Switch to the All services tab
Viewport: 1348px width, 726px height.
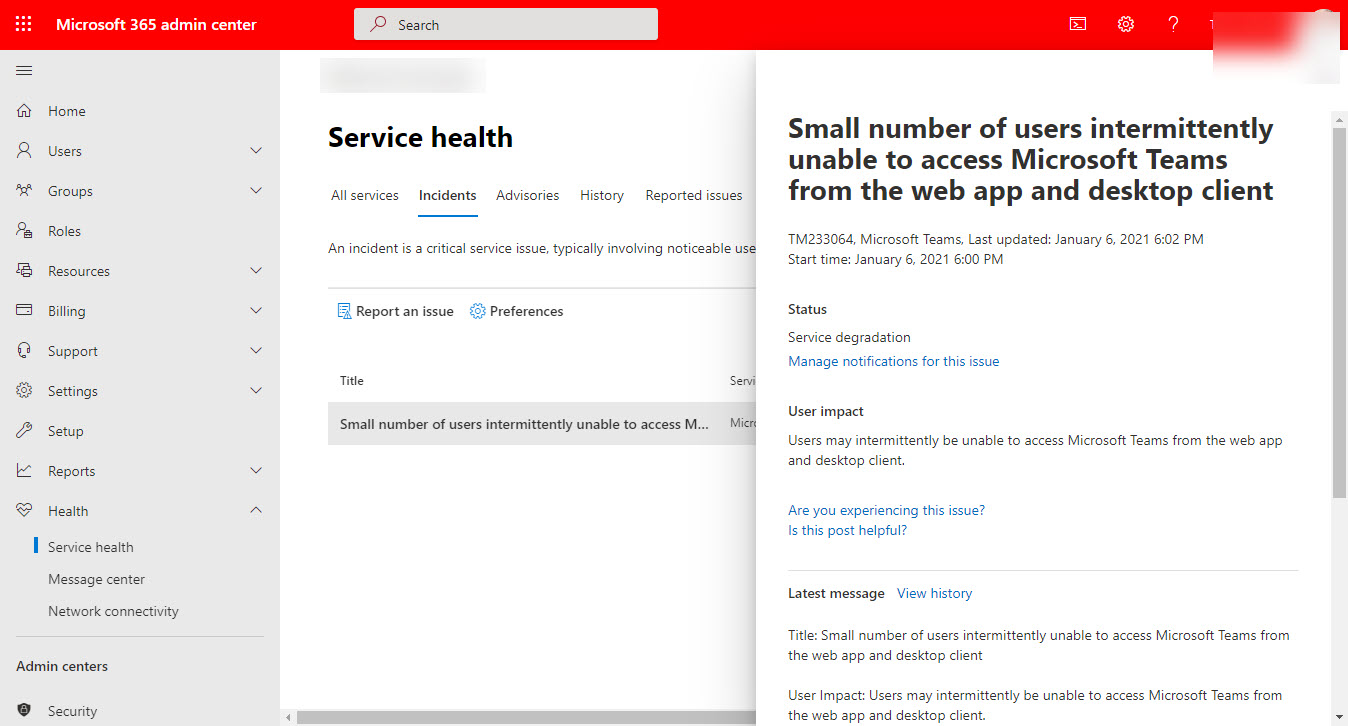[365, 195]
